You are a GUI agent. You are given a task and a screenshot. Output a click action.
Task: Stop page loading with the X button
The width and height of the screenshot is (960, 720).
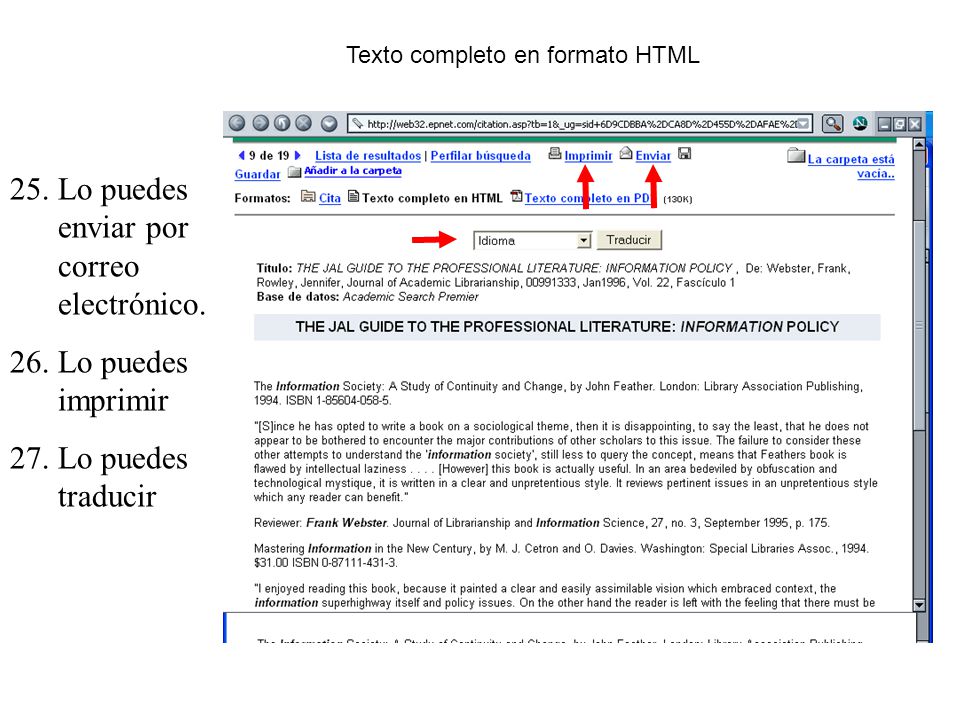(304, 124)
